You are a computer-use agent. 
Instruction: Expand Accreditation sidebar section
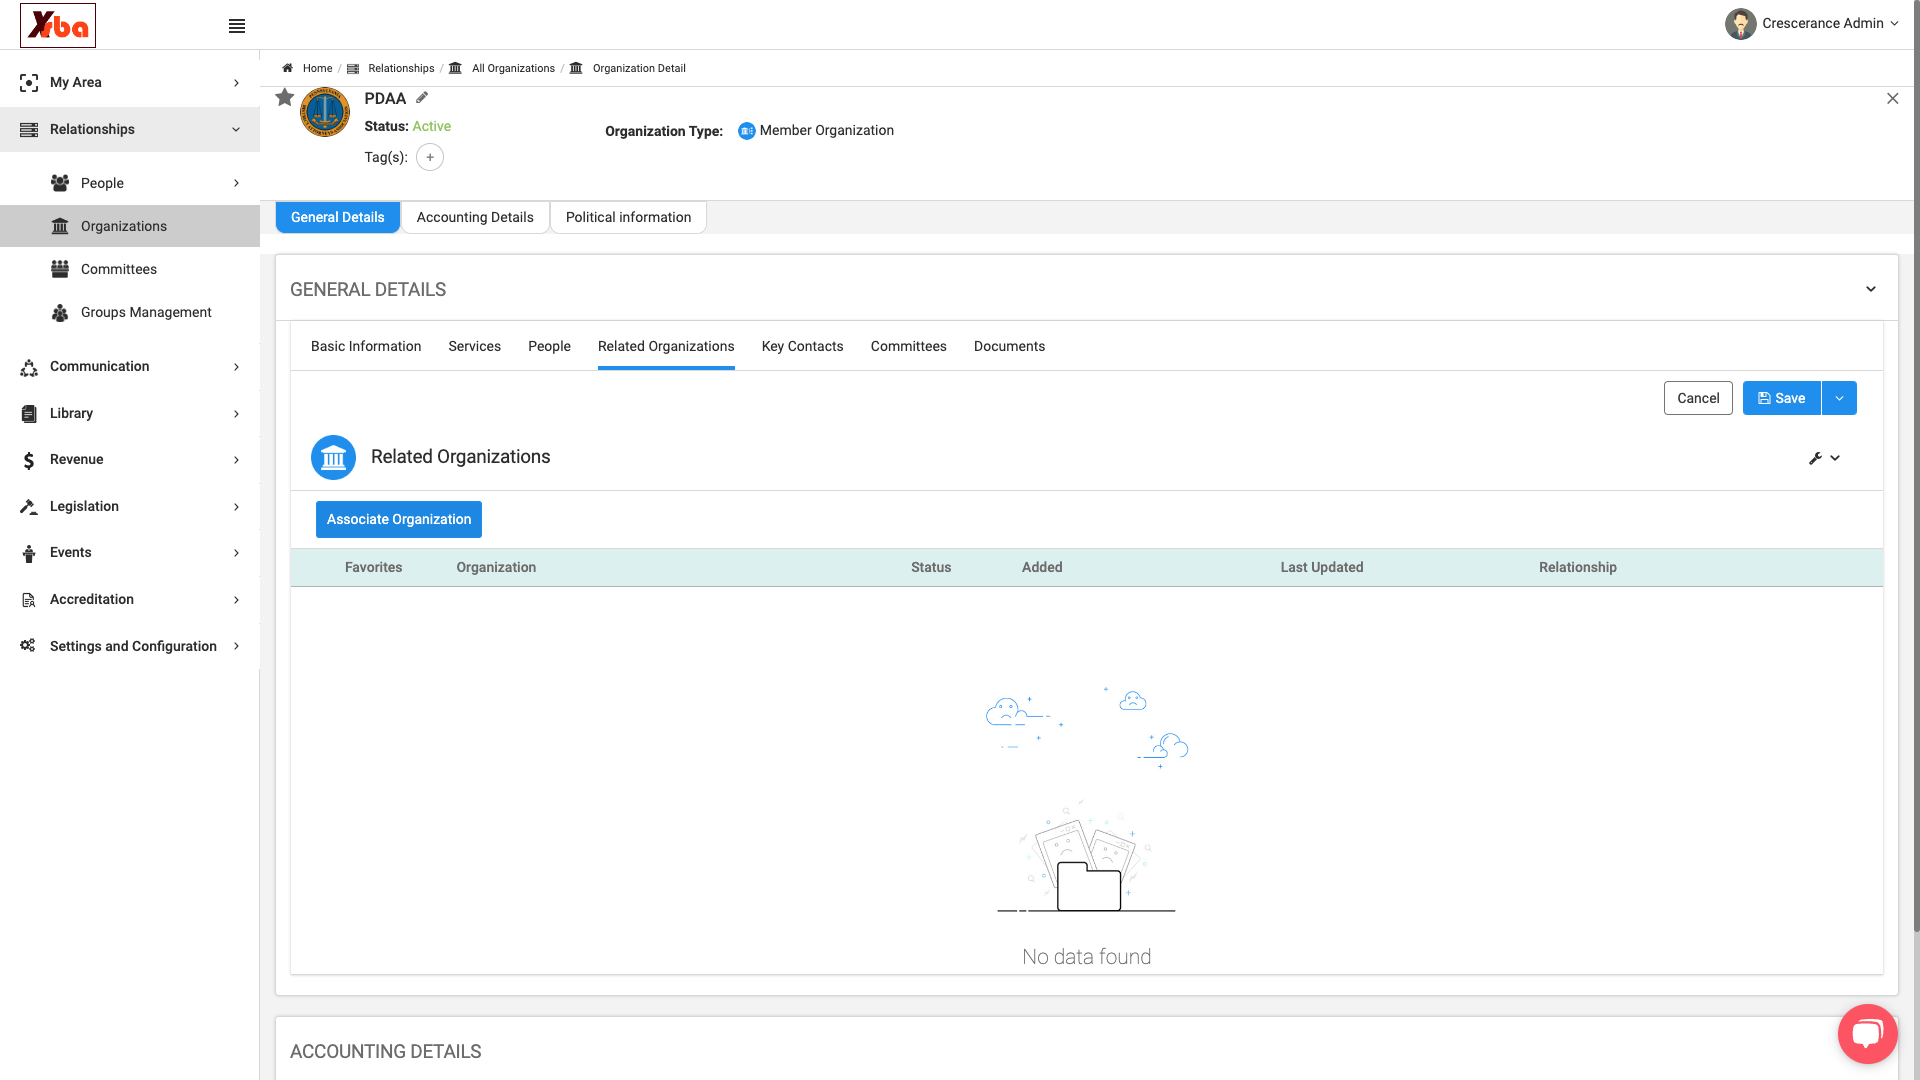tap(130, 599)
